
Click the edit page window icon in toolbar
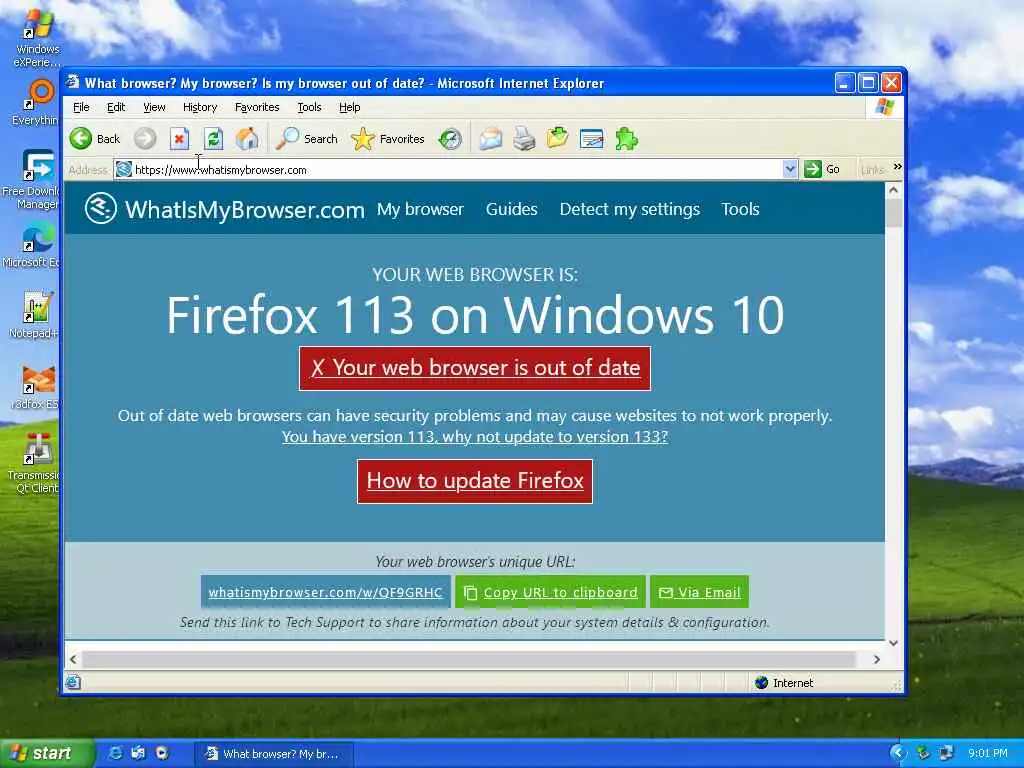(x=592, y=138)
